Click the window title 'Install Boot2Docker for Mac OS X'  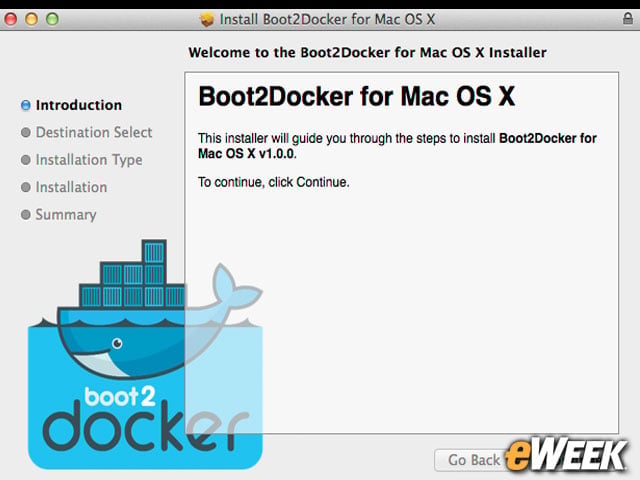[x=327, y=19]
